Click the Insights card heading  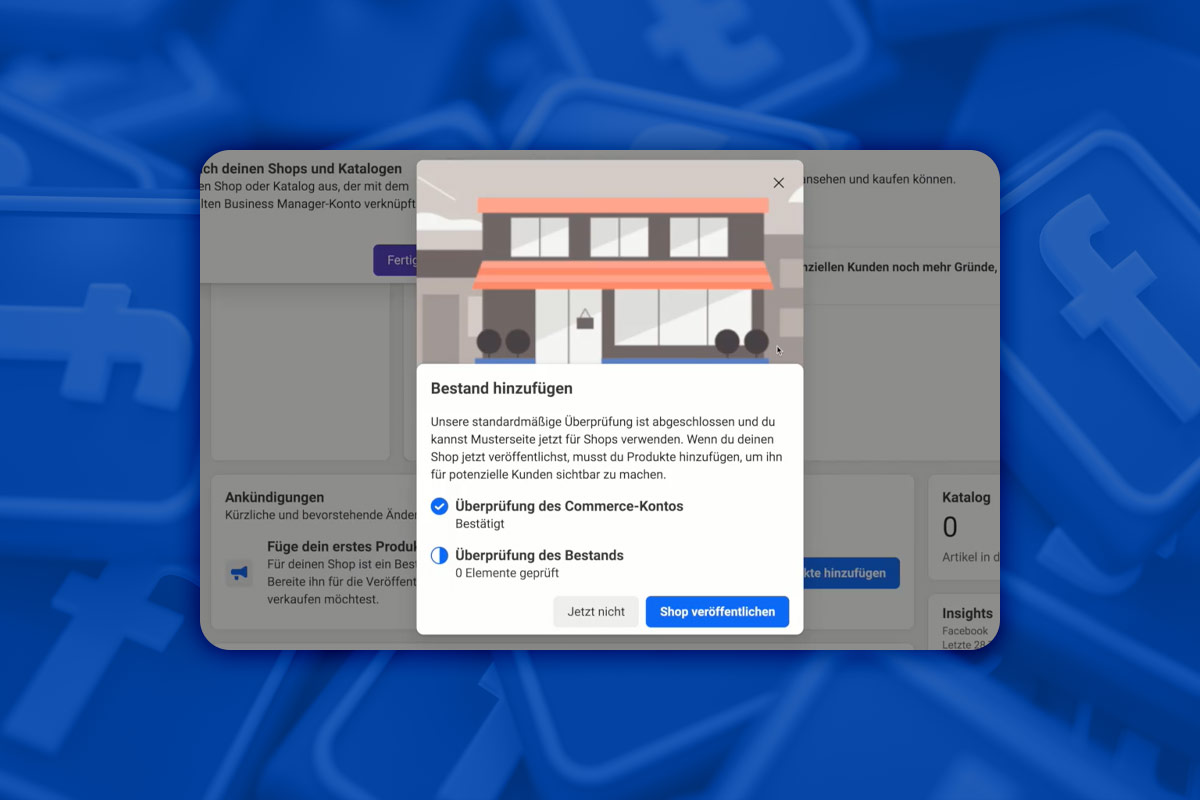[967, 613]
